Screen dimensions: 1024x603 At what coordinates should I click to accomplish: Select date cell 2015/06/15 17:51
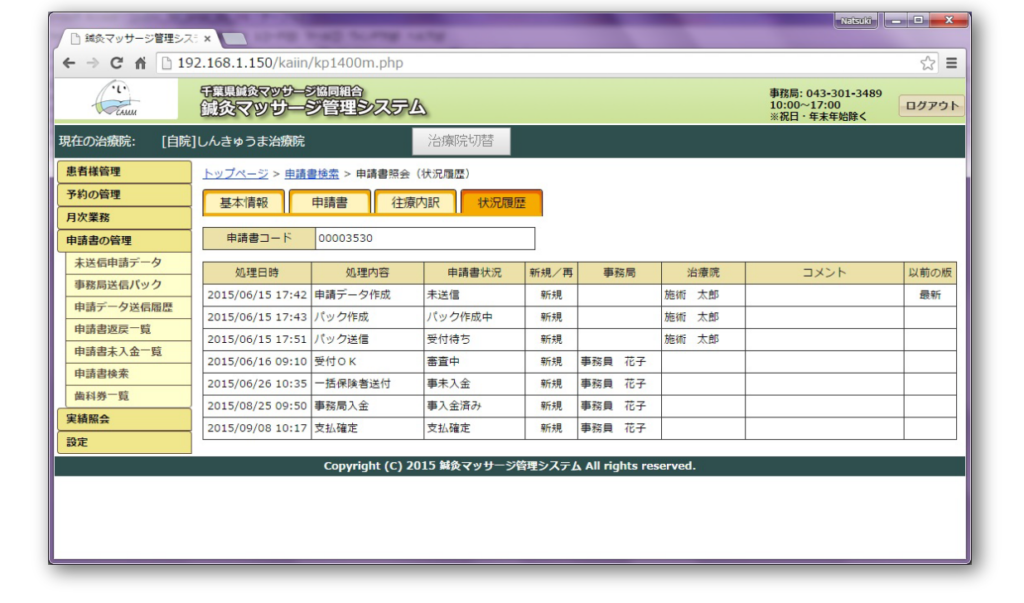click(257, 340)
